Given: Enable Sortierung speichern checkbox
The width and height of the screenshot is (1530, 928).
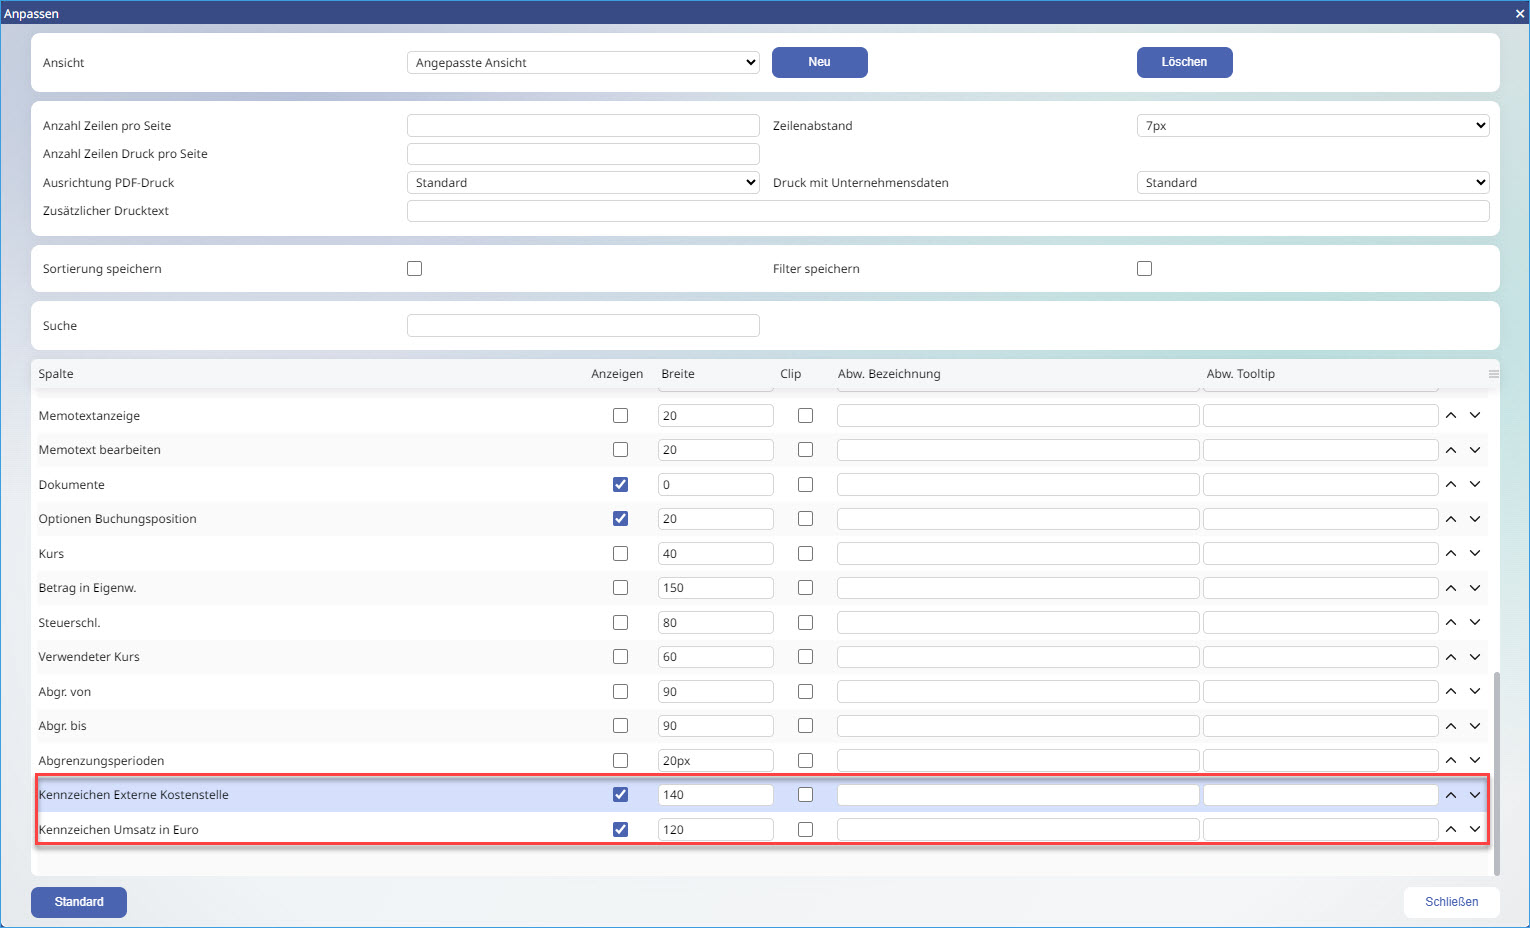Looking at the screenshot, I should (x=415, y=268).
